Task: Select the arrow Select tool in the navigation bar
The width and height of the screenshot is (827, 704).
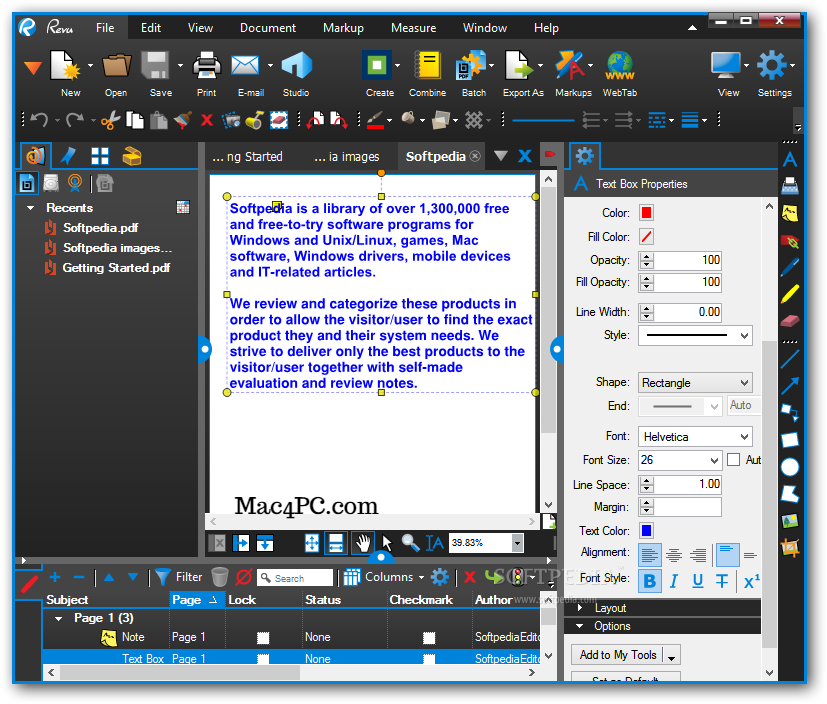Action: pos(387,543)
